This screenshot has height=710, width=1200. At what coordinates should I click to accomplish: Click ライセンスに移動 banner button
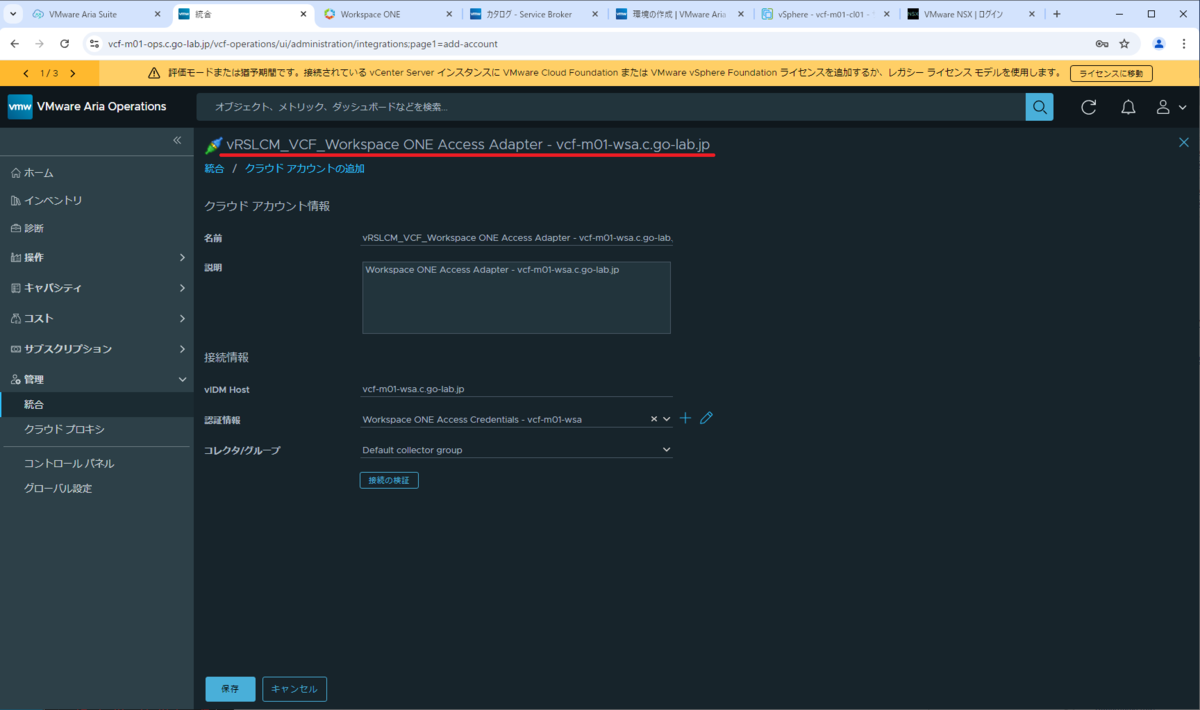(x=1111, y=73)
